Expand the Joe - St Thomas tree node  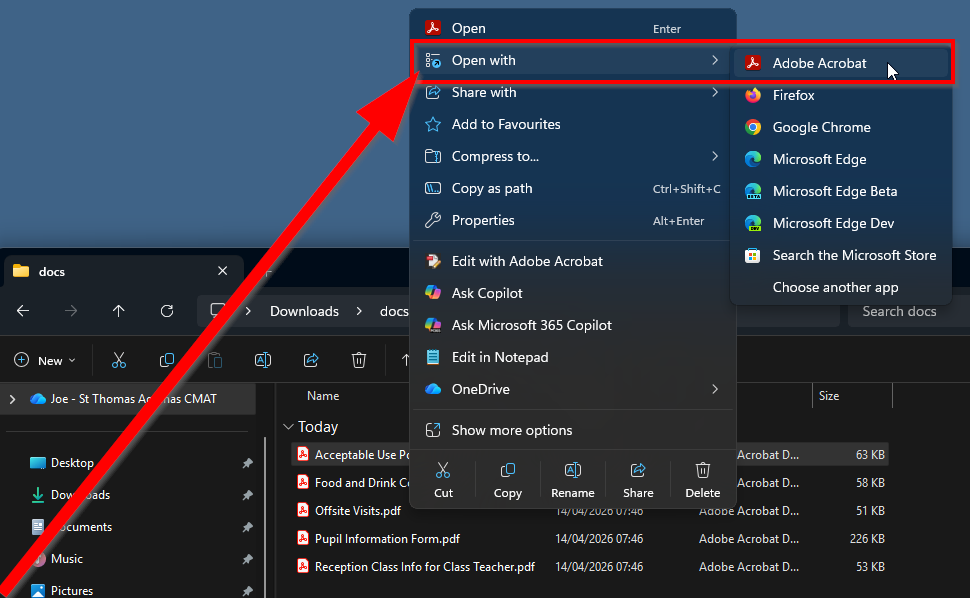click(x=12, y=398)
